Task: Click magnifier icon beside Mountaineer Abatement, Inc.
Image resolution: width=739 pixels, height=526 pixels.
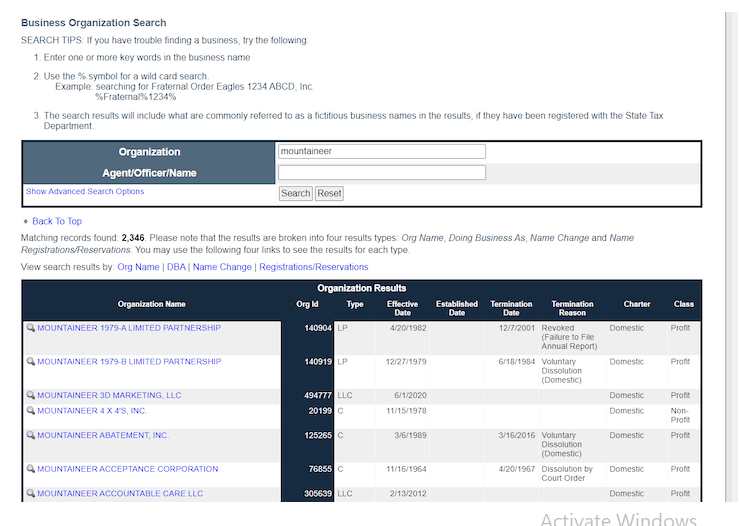Action: click(x=30, y=435)
